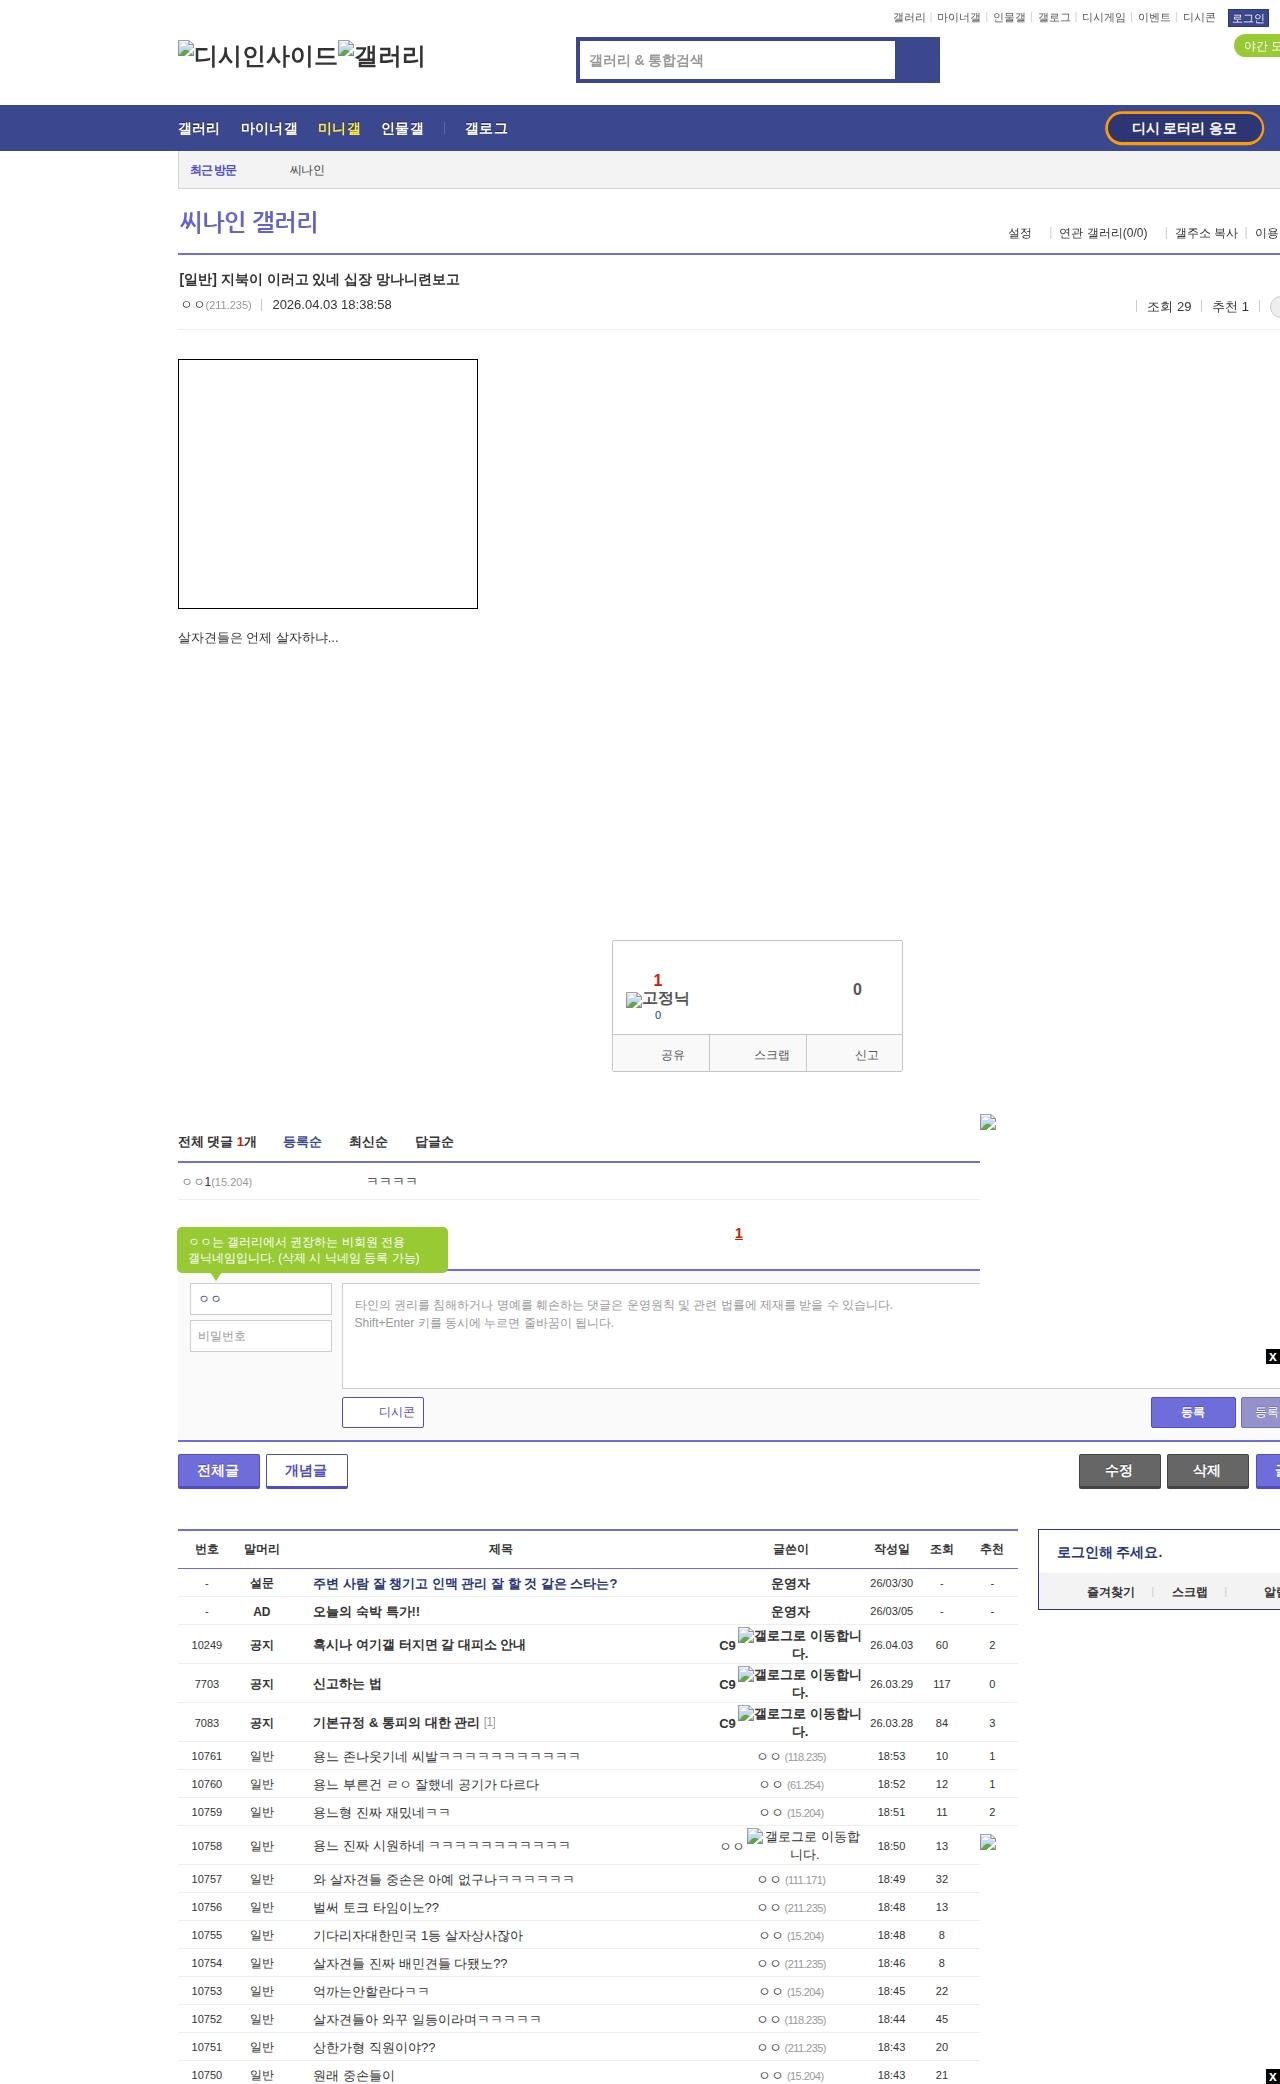Click 로그인해 주세요. in side panel
The height and width of the screenshot is (2084, 1280).
[1109, 1553]
